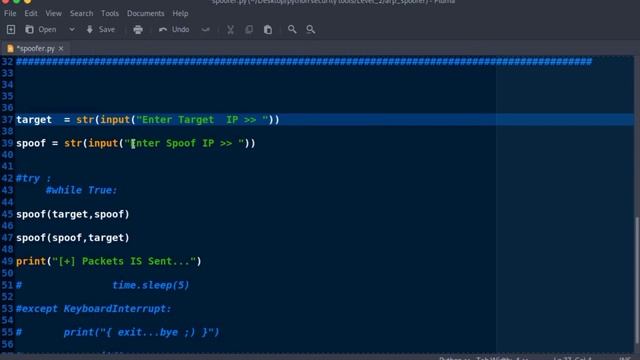Click the '#except KeyboardInterrupt:' line
Screen dimensions: 640x360
tap(93, 309)
